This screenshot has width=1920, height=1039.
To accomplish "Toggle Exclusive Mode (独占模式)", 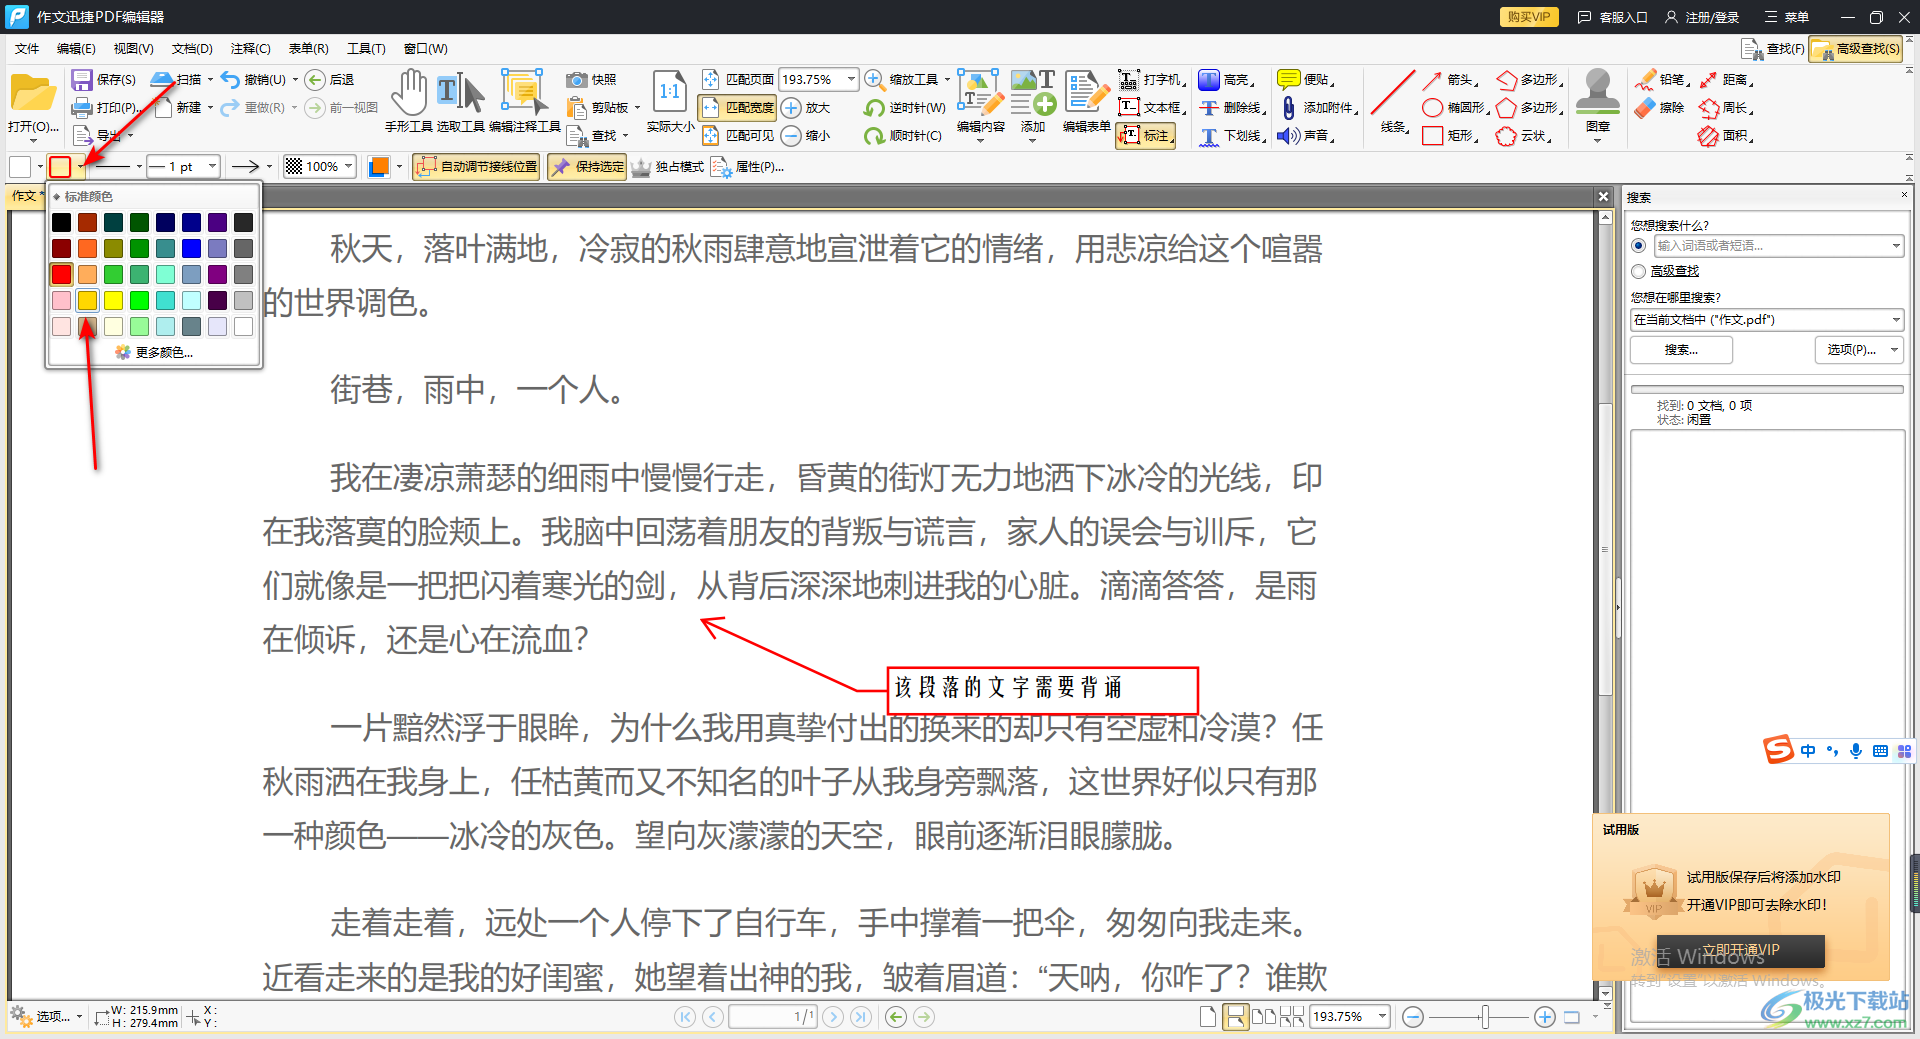I will (667, 166).
